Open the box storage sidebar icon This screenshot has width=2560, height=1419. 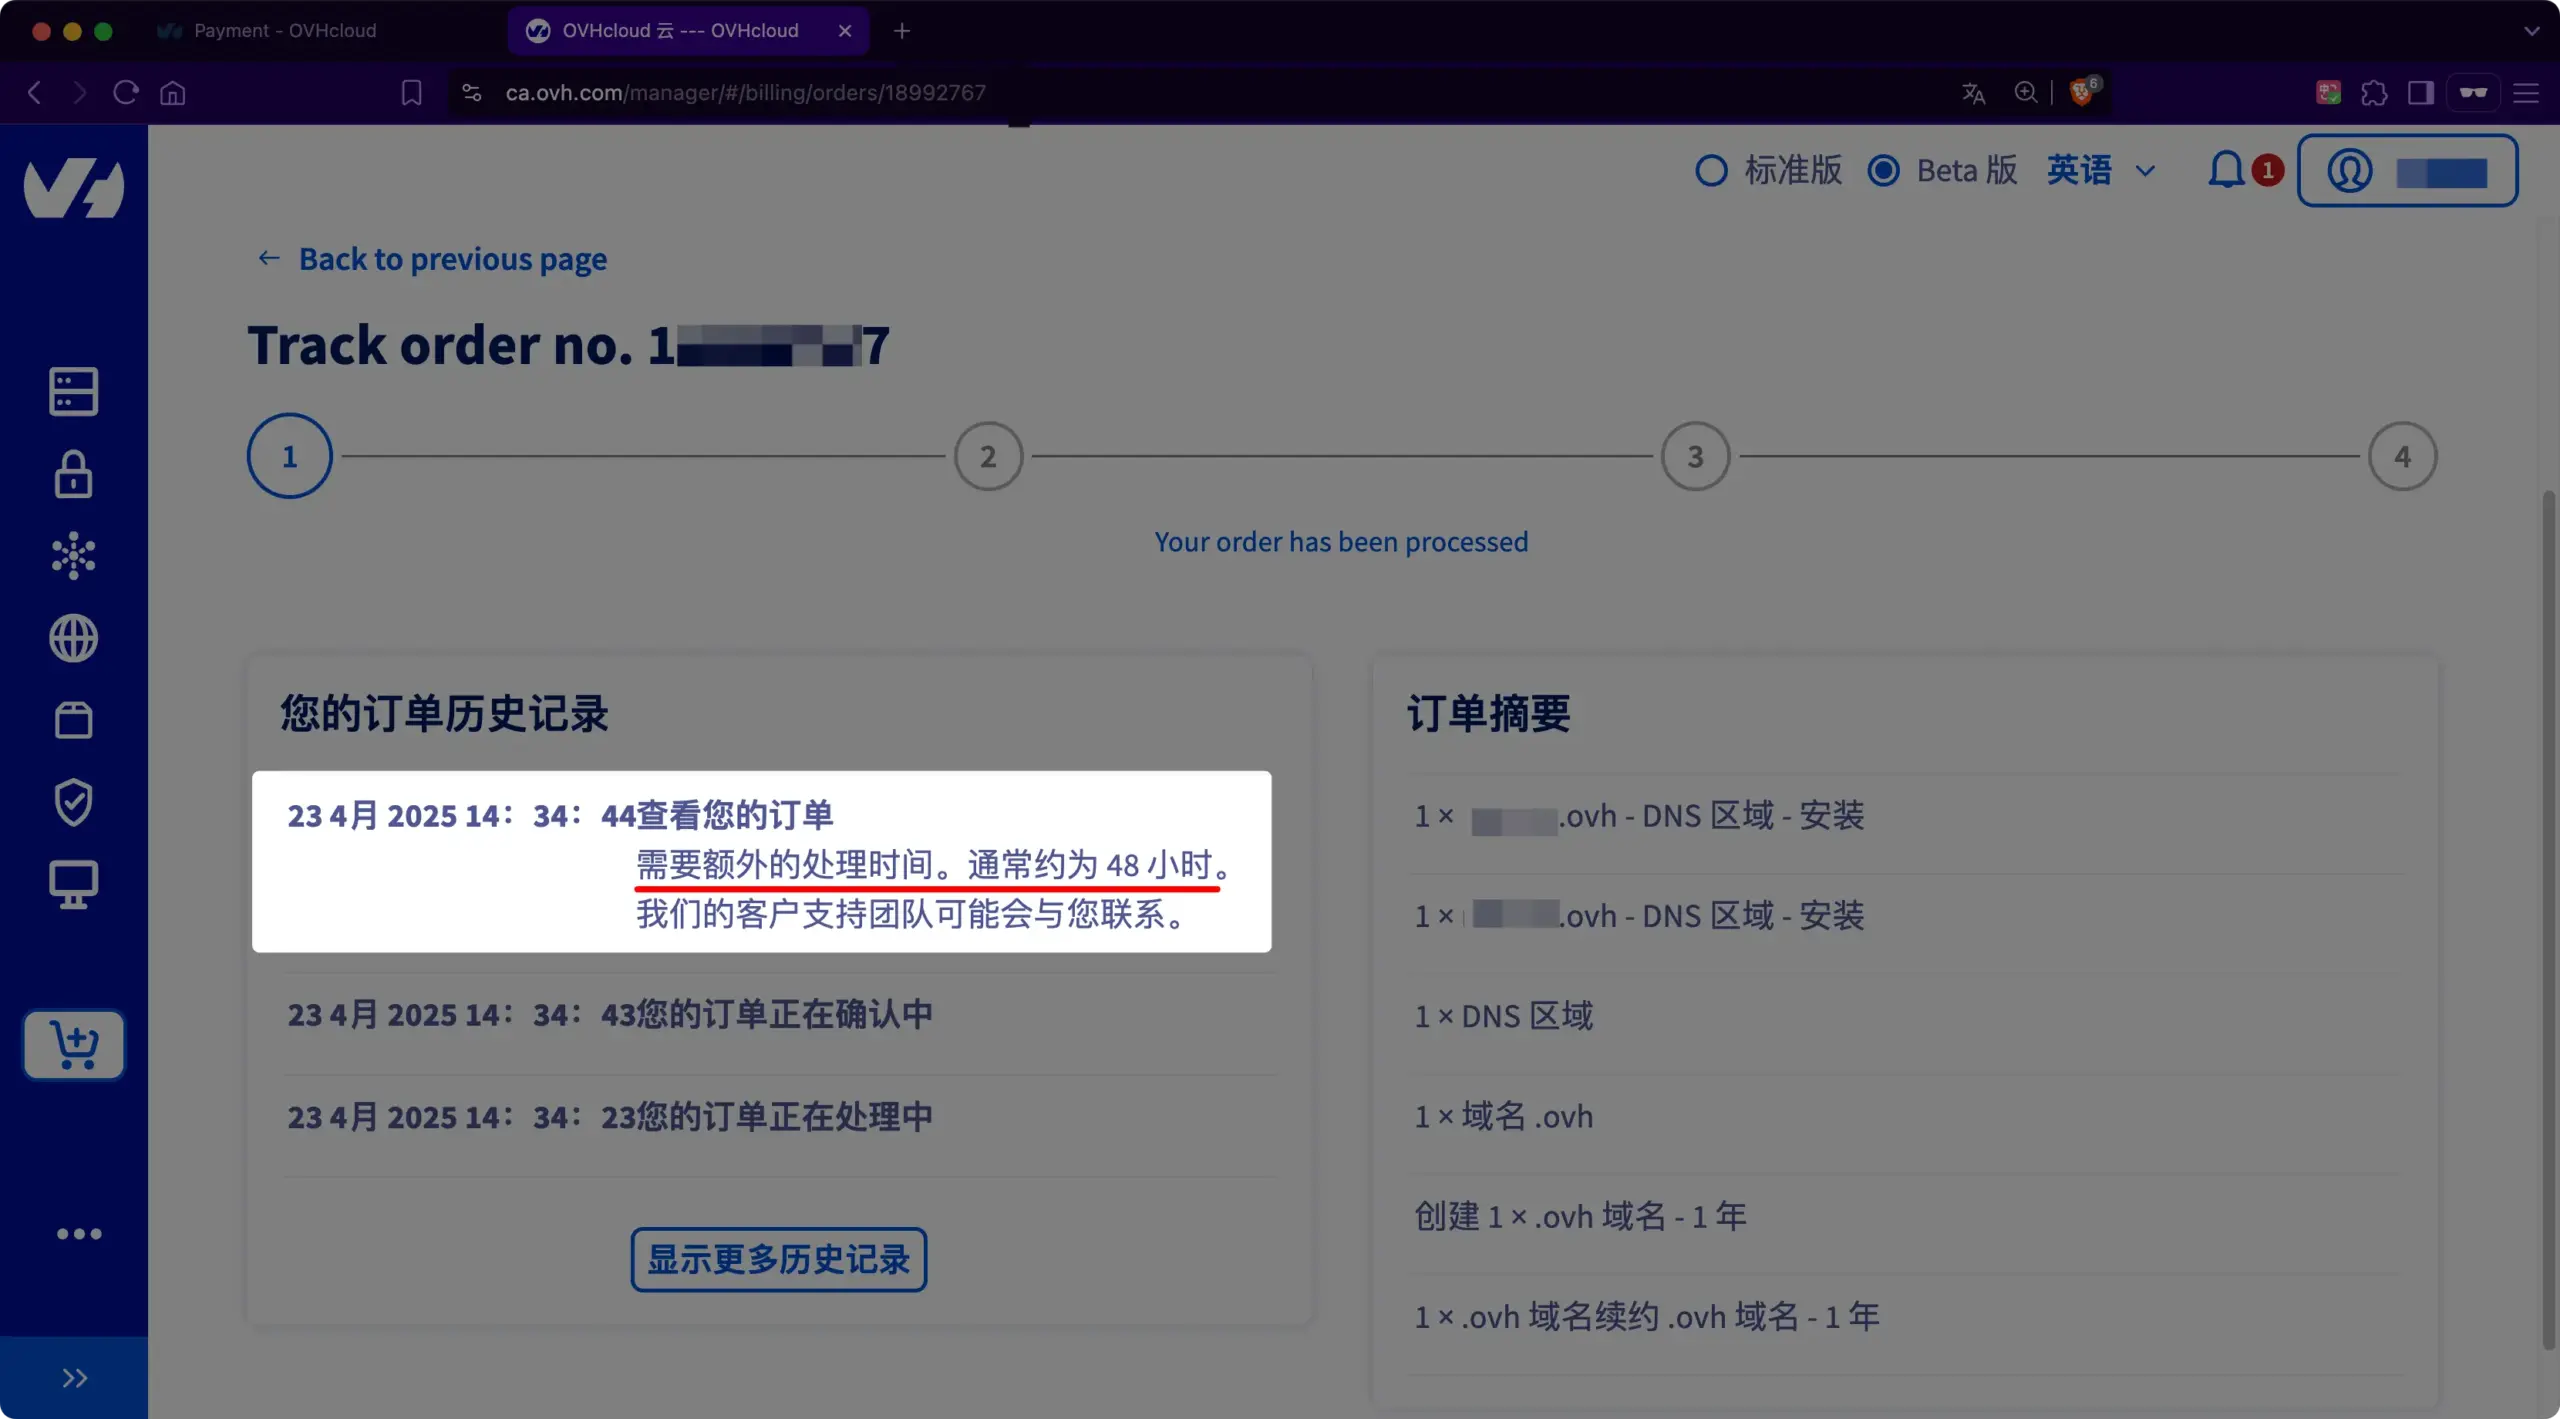[x=74, y=720]
